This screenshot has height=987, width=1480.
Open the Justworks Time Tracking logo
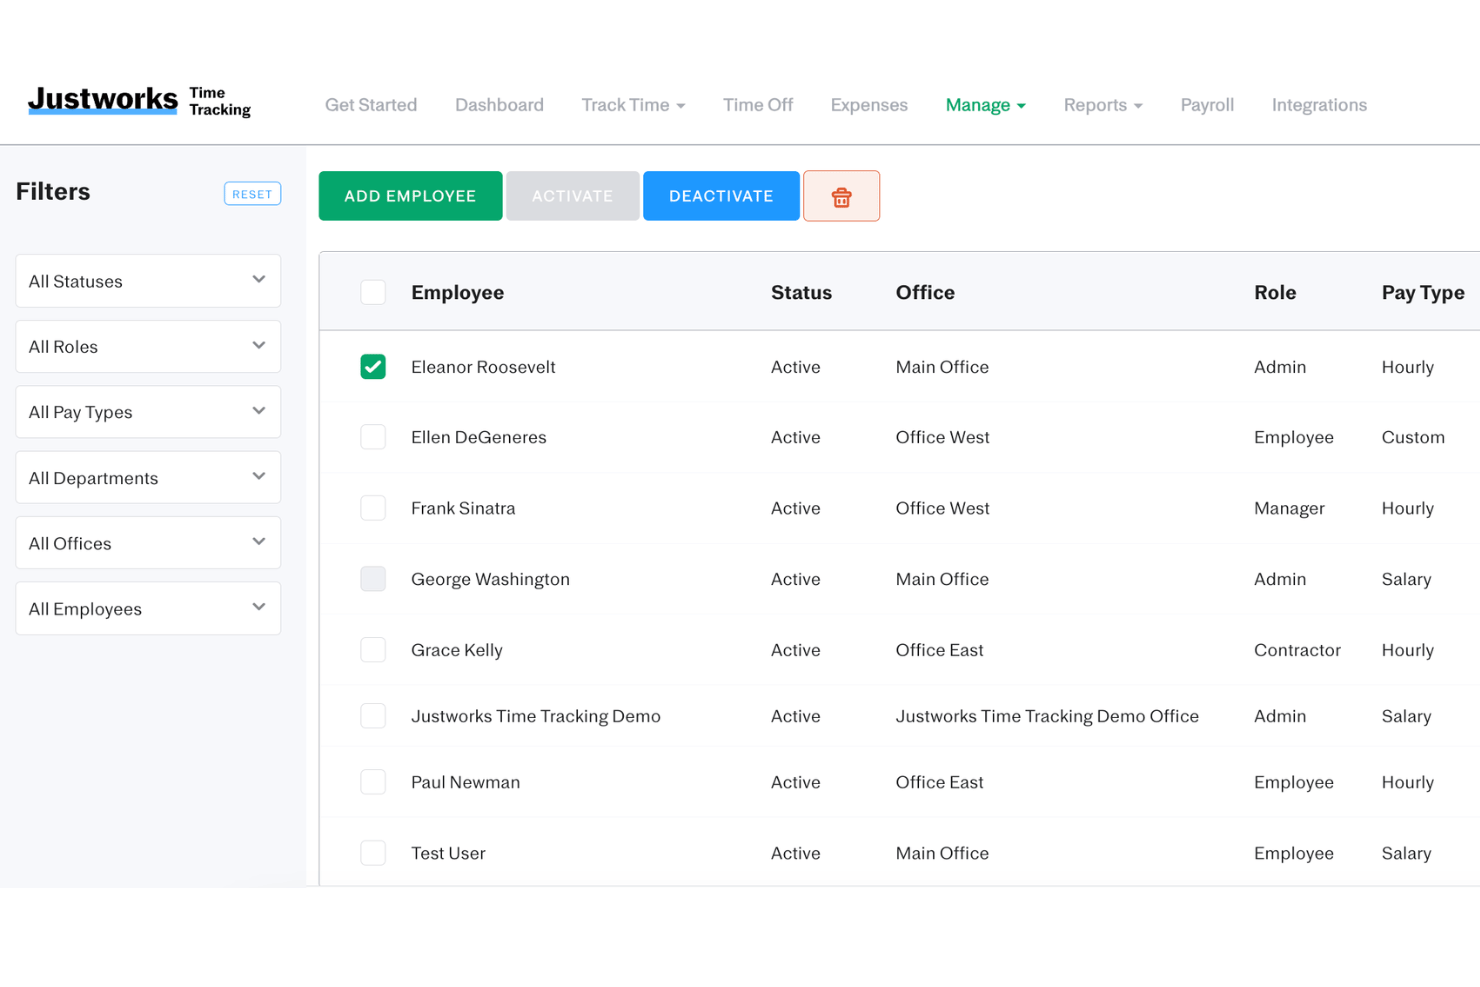tap(139, 101)
